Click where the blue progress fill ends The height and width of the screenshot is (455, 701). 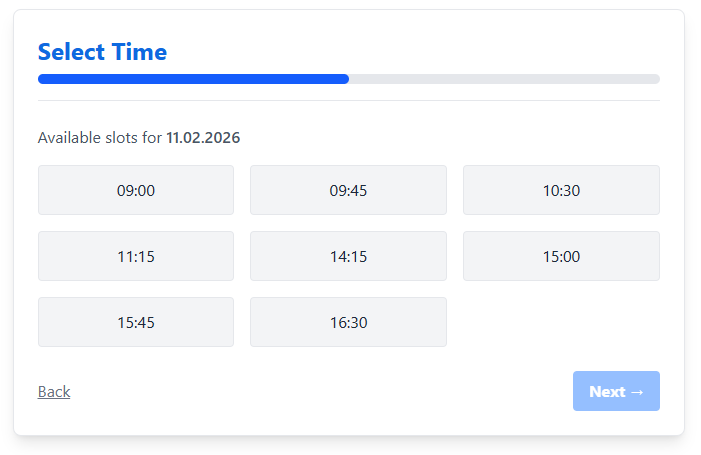coord(347,79)
